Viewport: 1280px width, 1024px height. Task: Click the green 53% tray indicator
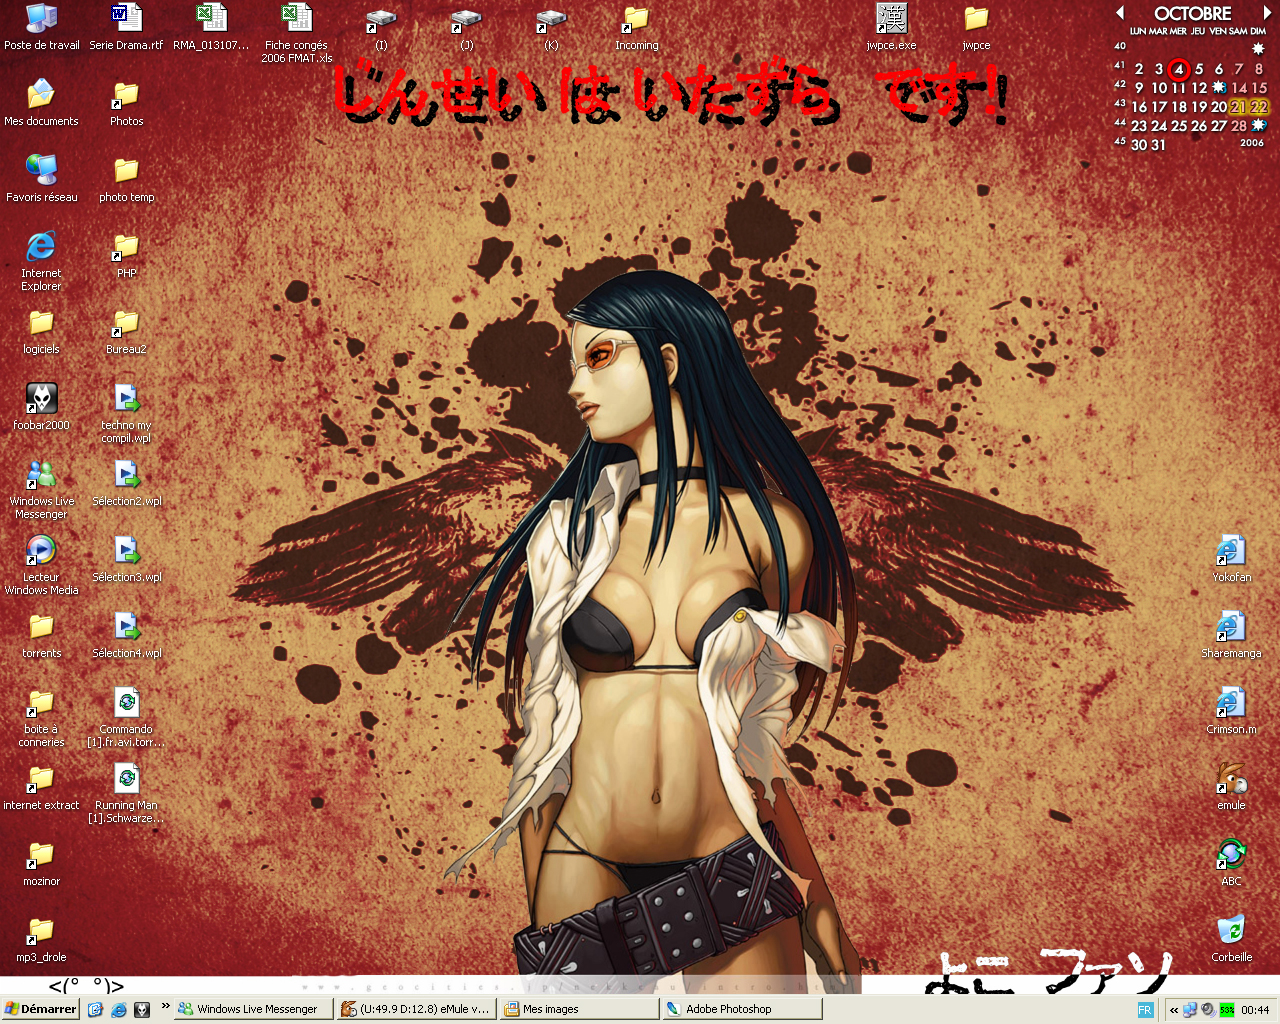[x=1226, y=1010]
